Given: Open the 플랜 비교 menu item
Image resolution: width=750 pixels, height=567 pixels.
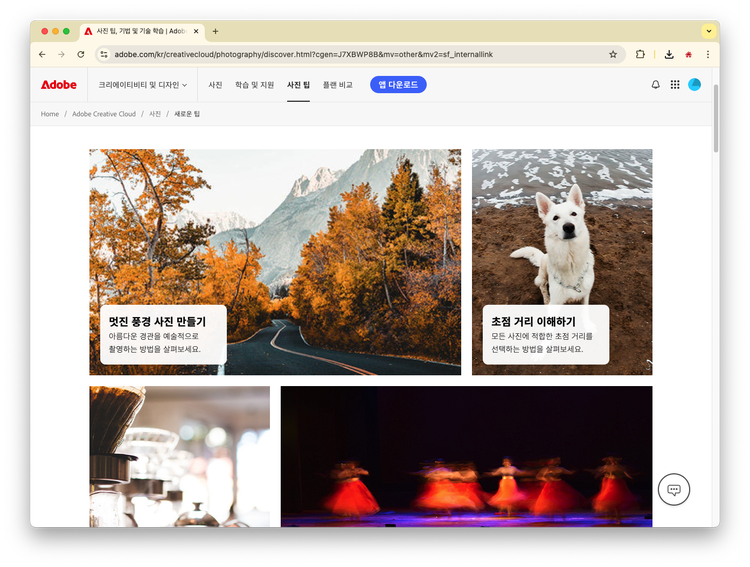Looking at the screenshot, I should (338, 85).
